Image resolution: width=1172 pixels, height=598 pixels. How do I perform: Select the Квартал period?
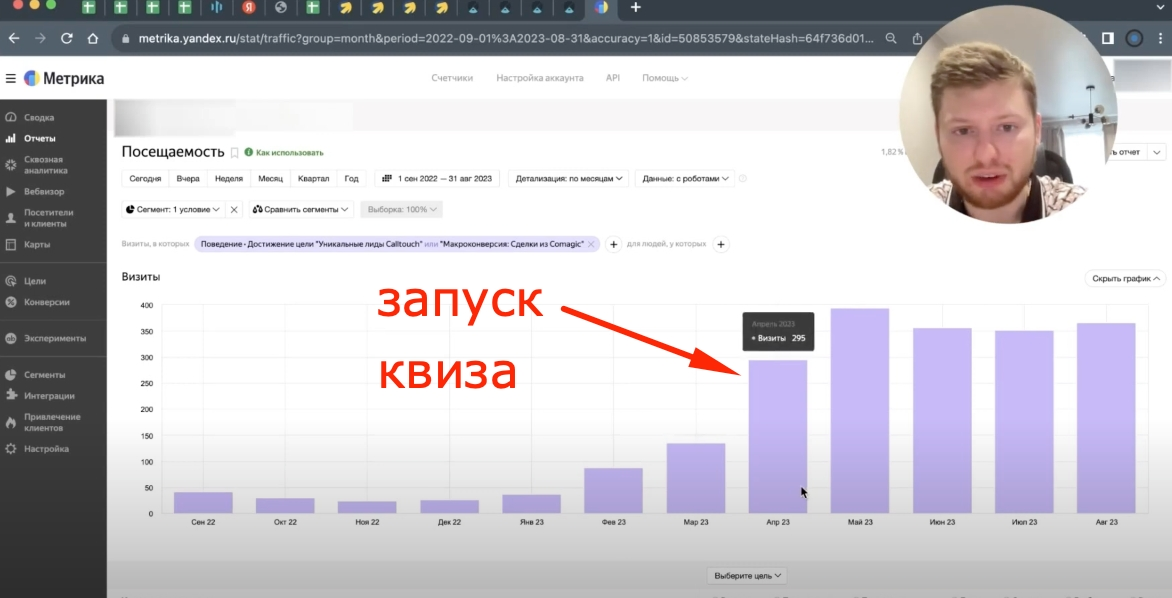click(x=313, y=179)
